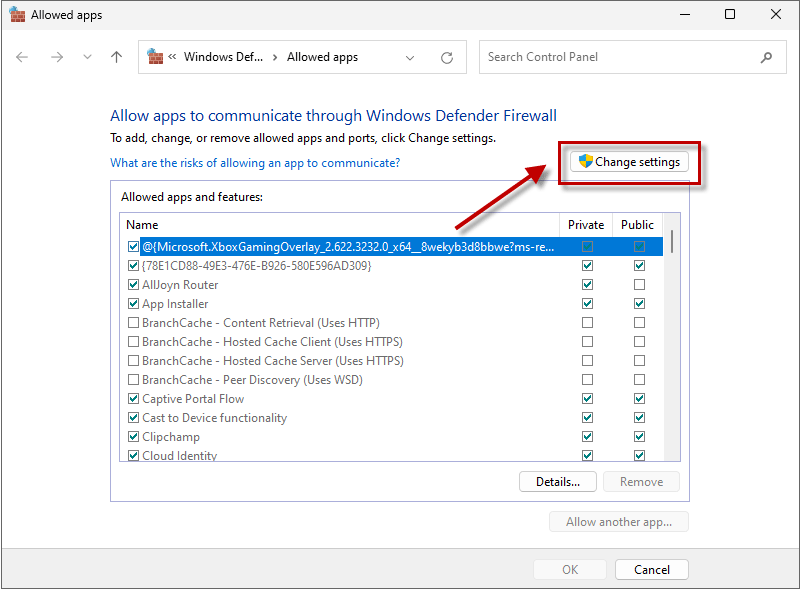Toggle Cloud Identity name checkbox

click(133, 455)
